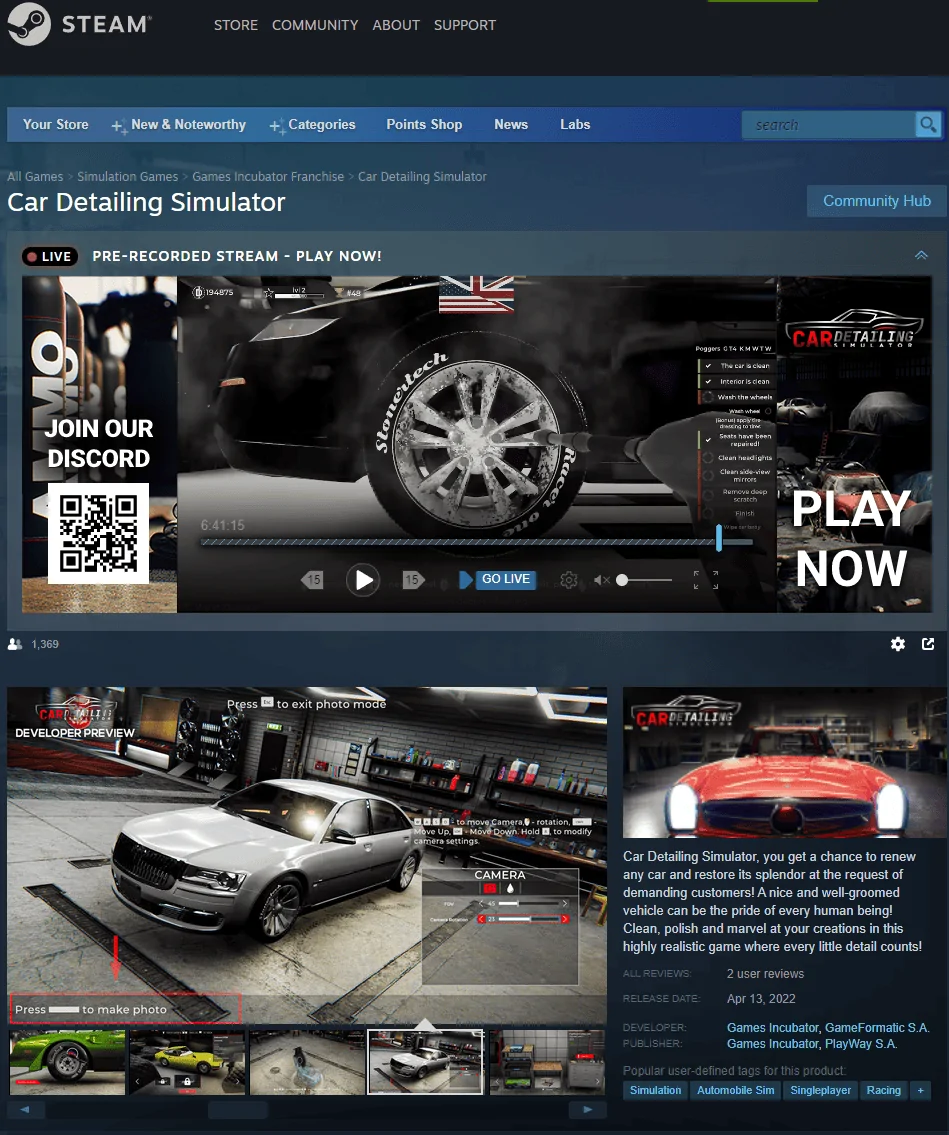Open the COMMUNITY menu
The image size is (949, 1135).
pyautogui.click(x=315, y=25)
